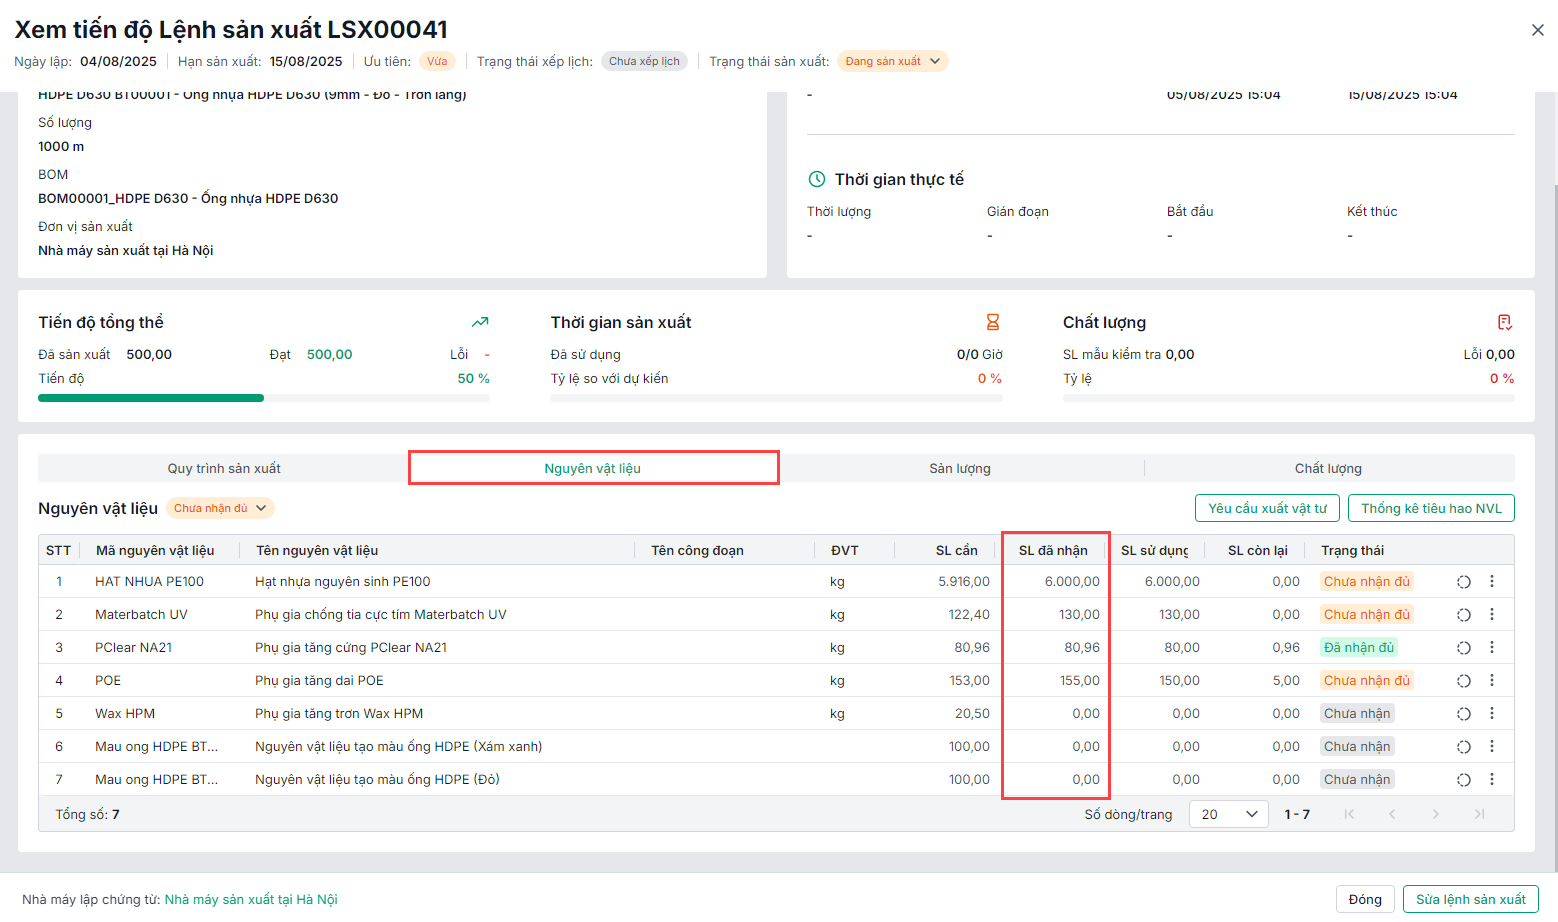The image size is (1558, 922).
Task: Open the Chất lượng tab
Action: pyautogui.click(x=1328, y=468)
